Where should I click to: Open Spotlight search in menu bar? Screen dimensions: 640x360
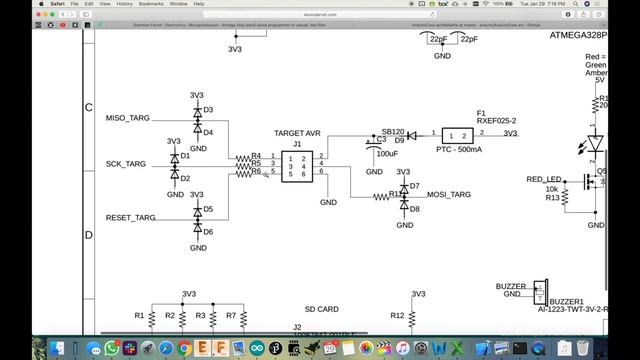(576, 4)
